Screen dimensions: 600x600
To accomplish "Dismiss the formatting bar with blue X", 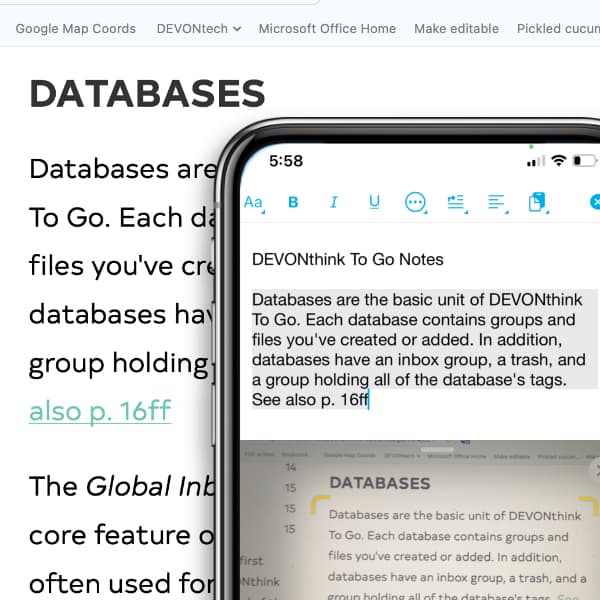I will click(595, 202).
